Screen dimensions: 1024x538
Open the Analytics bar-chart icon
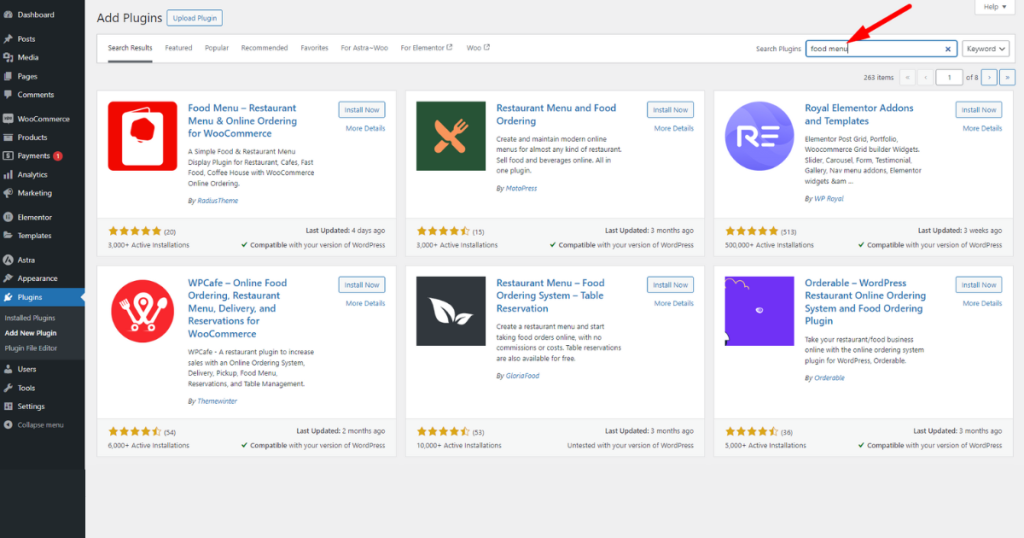(x=8, y=174)
